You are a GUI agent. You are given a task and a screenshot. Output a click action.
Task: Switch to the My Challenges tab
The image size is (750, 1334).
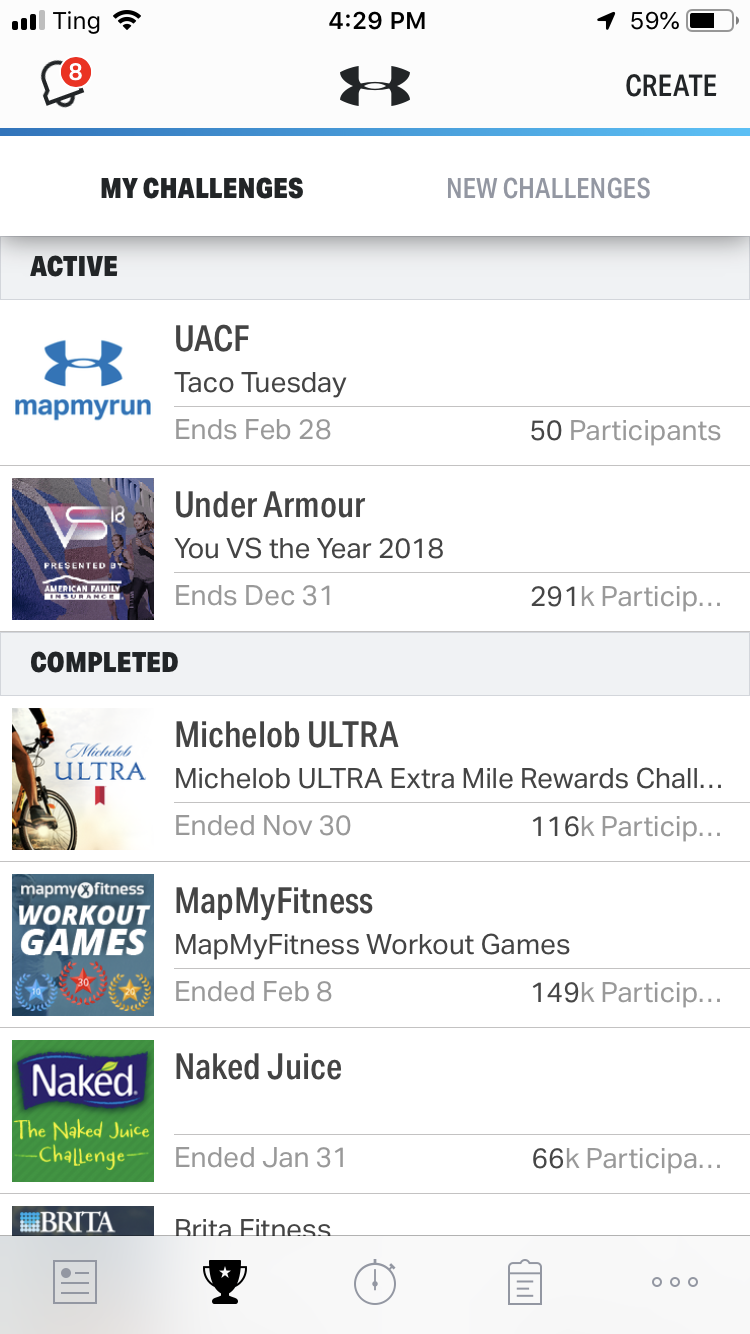202,188
